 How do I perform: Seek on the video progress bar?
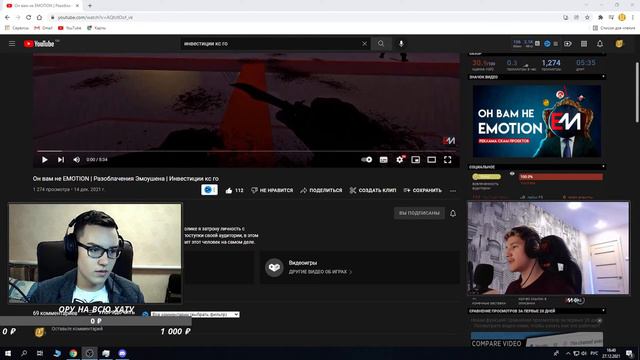[246, 151]
